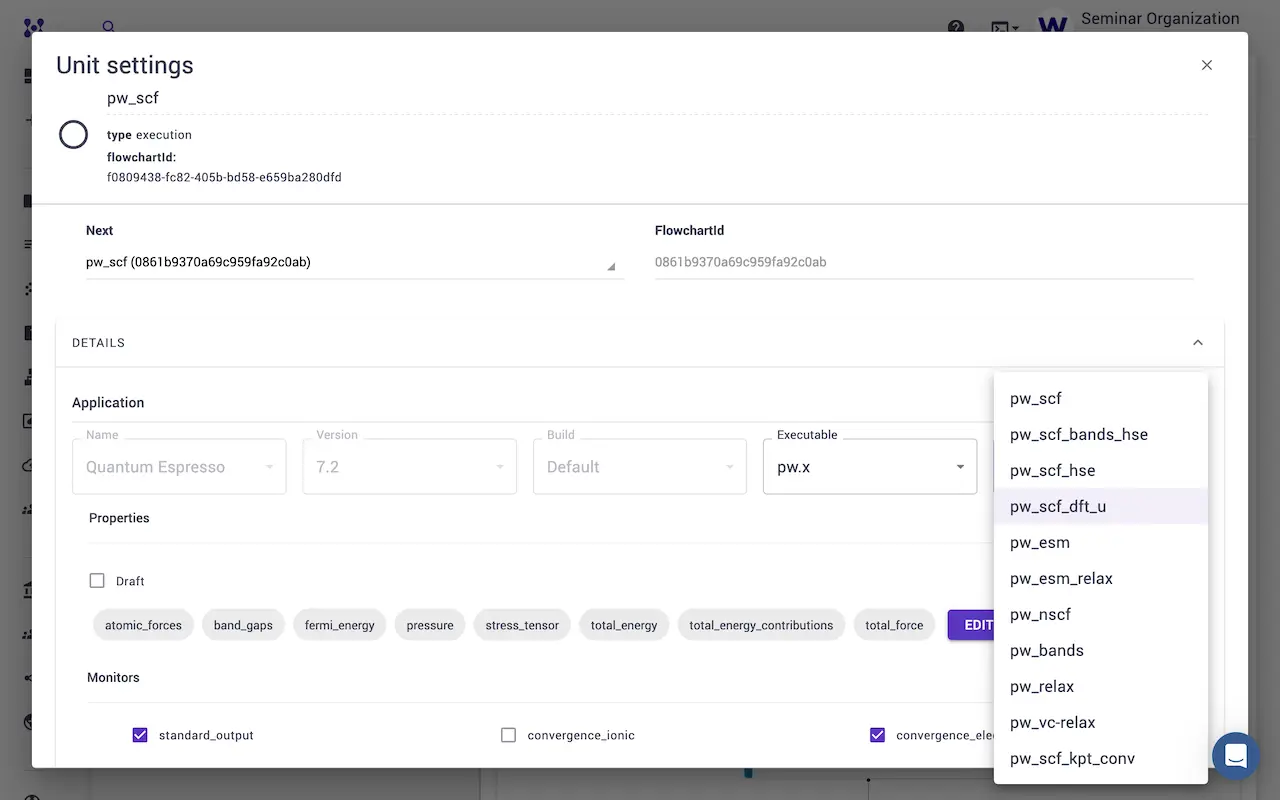Open the Executable pw.x dropdown
The width and height of the screenshot is (1280, 800).
[869, 467]
